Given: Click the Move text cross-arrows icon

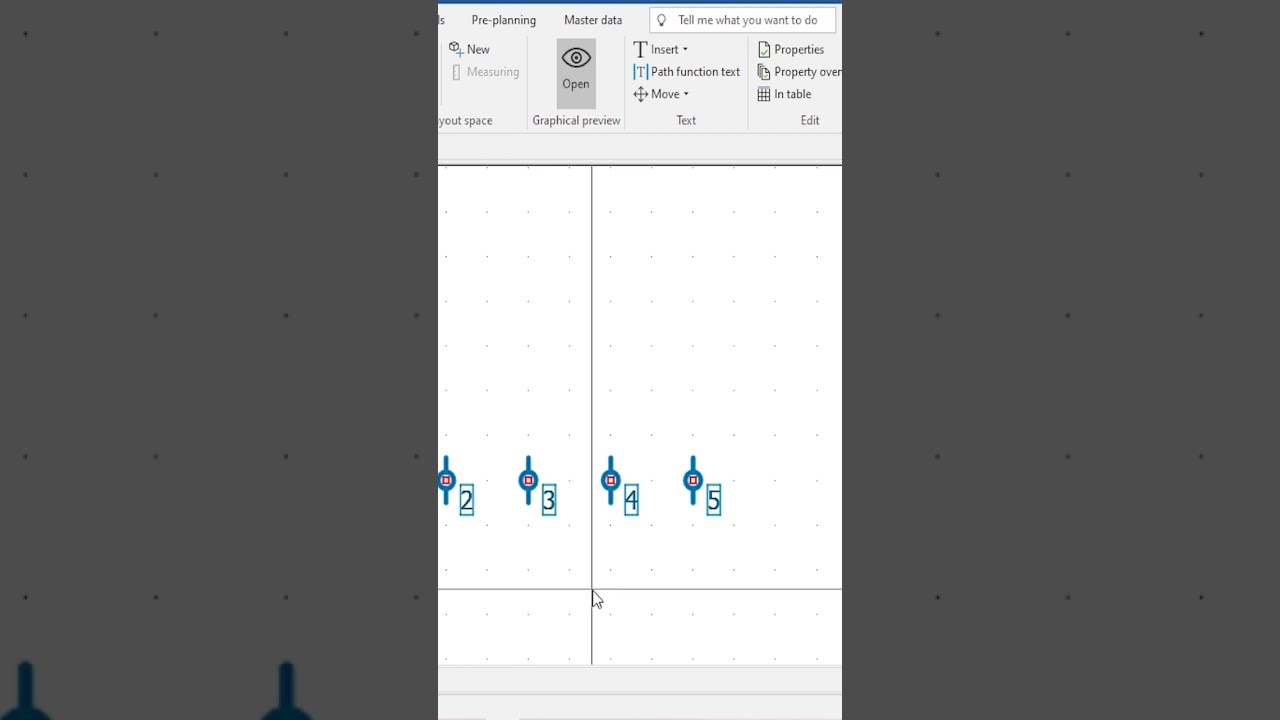Looking at the screenshot, I should [x=640, y=94].
